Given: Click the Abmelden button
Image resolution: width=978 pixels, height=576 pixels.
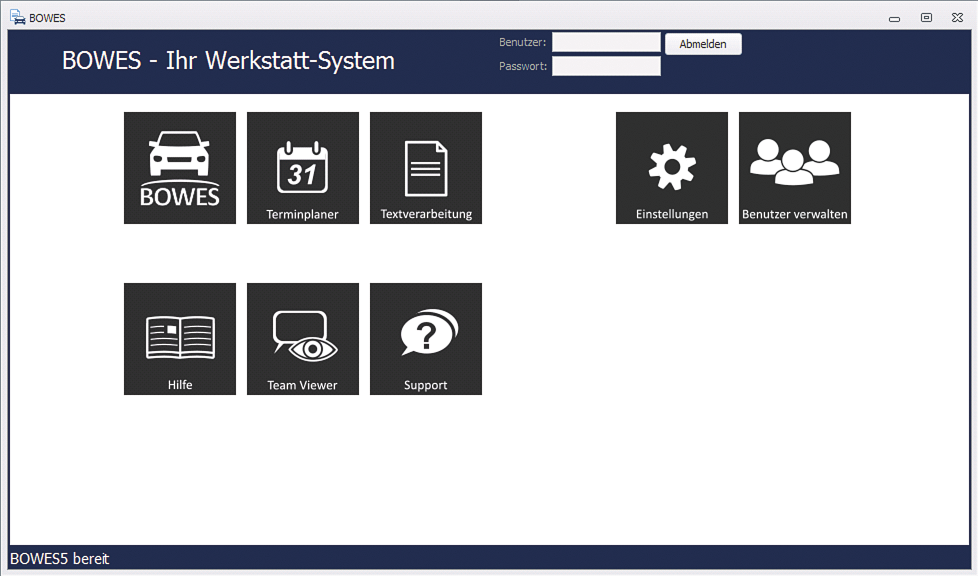Looking at the screenshot, I should (703, 44).
